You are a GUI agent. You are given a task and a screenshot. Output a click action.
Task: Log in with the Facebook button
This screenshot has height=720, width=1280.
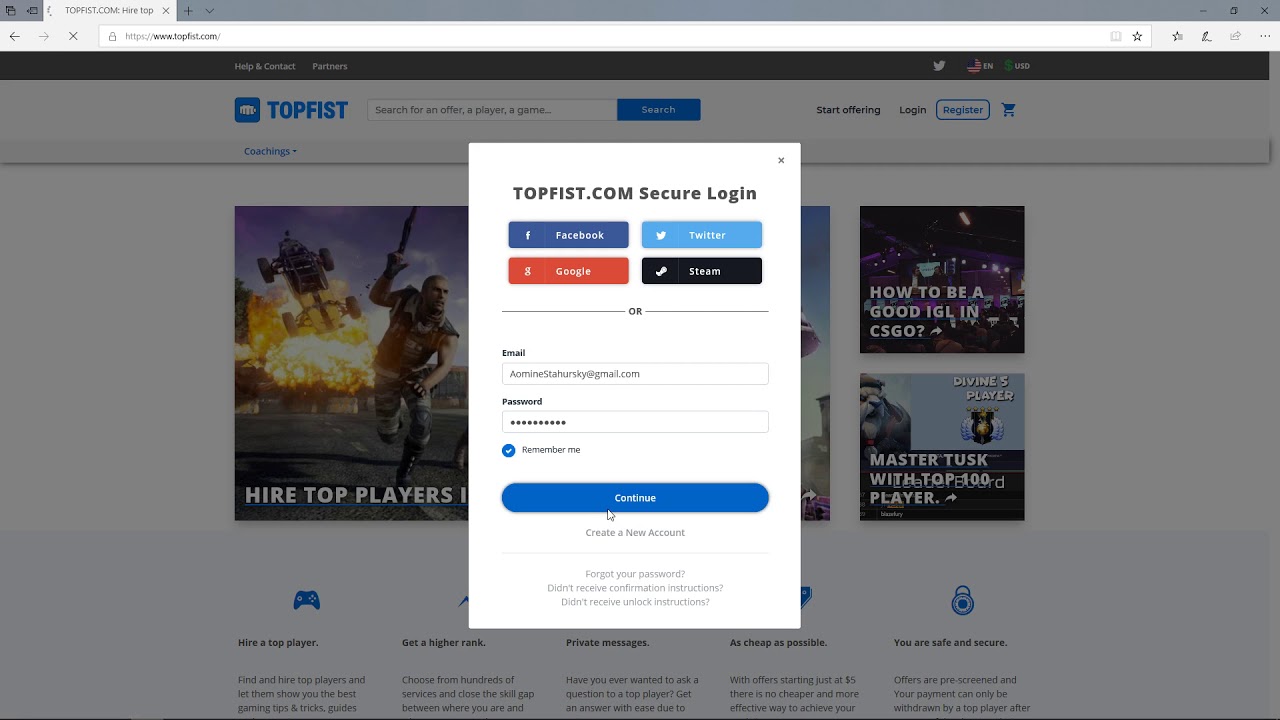568,235
